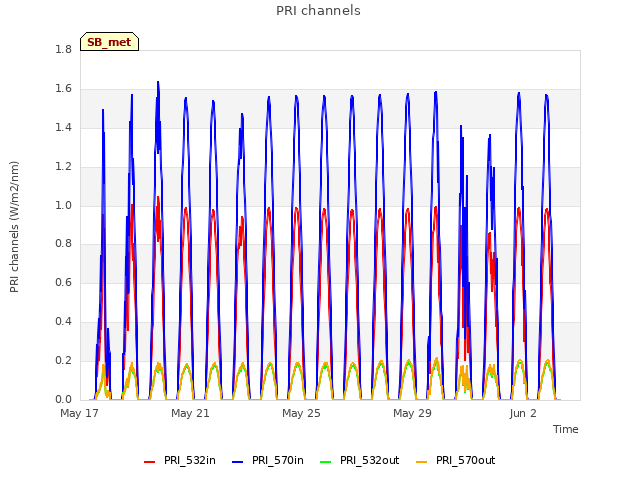This screenshot has width=640, height=480.
Task: Click the 0.4 y-axis tick label
Action: [x=63, y=322]
